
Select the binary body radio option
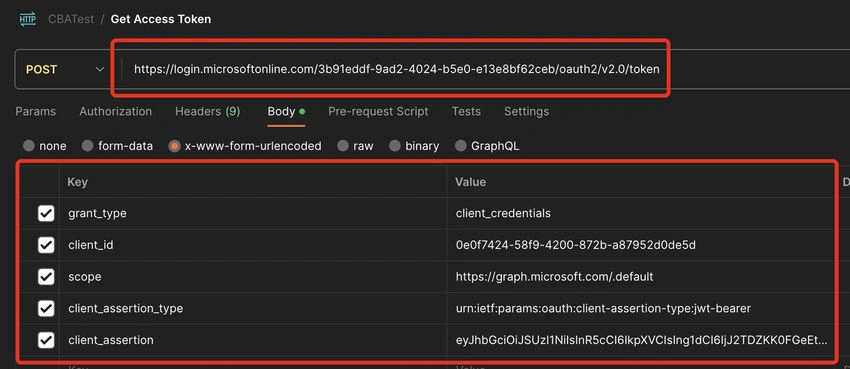pyautogui.click(x=395, y=146)
